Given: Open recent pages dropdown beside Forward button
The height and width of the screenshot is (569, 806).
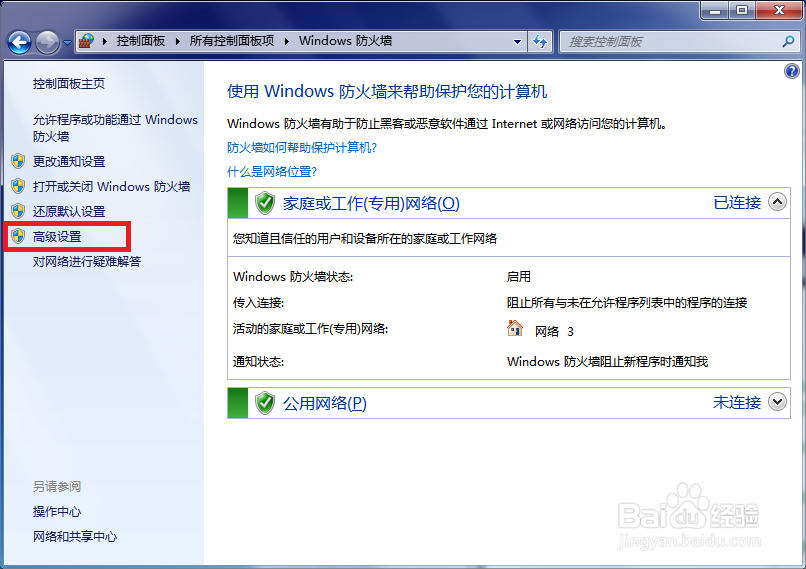Looking at the screenshot, I should click(67, 42).
